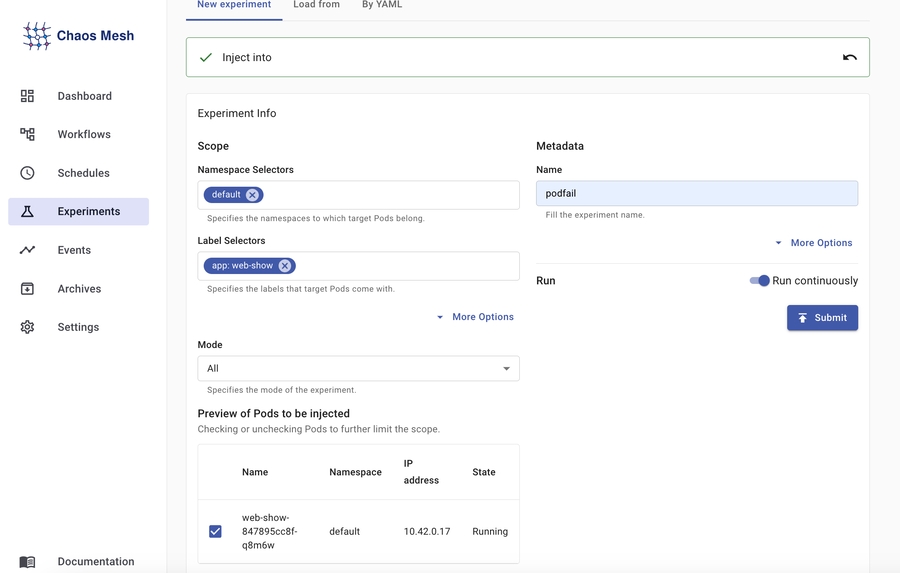This screenshot has height=573, width=900.
Task: Open Schedules via the clock icon
Action: 27,173
